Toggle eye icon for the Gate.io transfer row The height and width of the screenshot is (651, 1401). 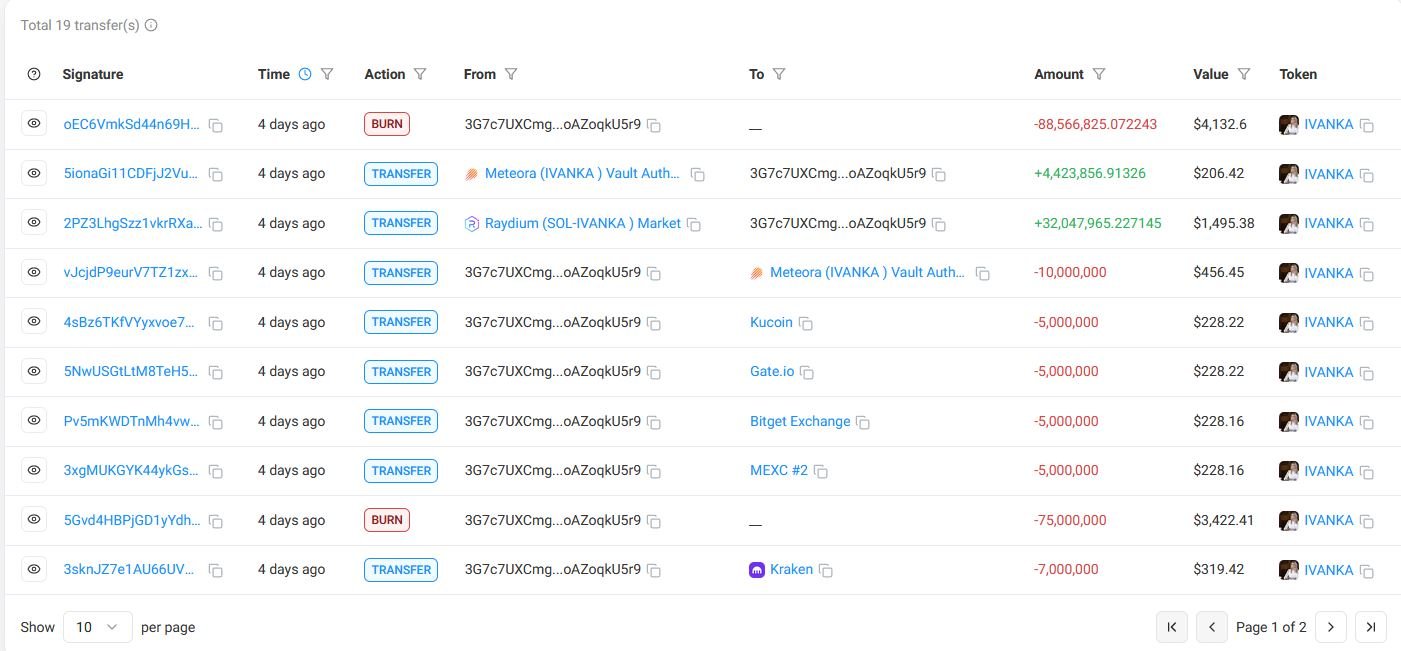pos(34,371)
